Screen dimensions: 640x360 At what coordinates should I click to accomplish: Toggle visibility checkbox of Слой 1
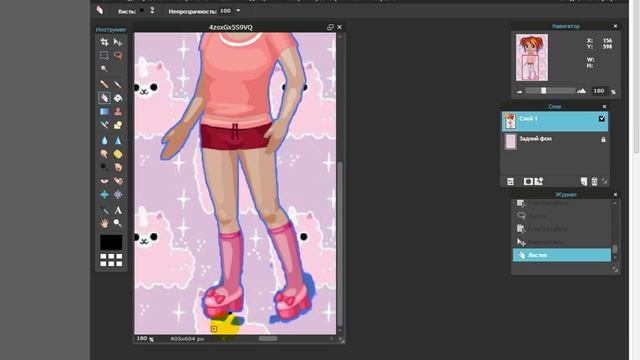[x=602, y=119]
